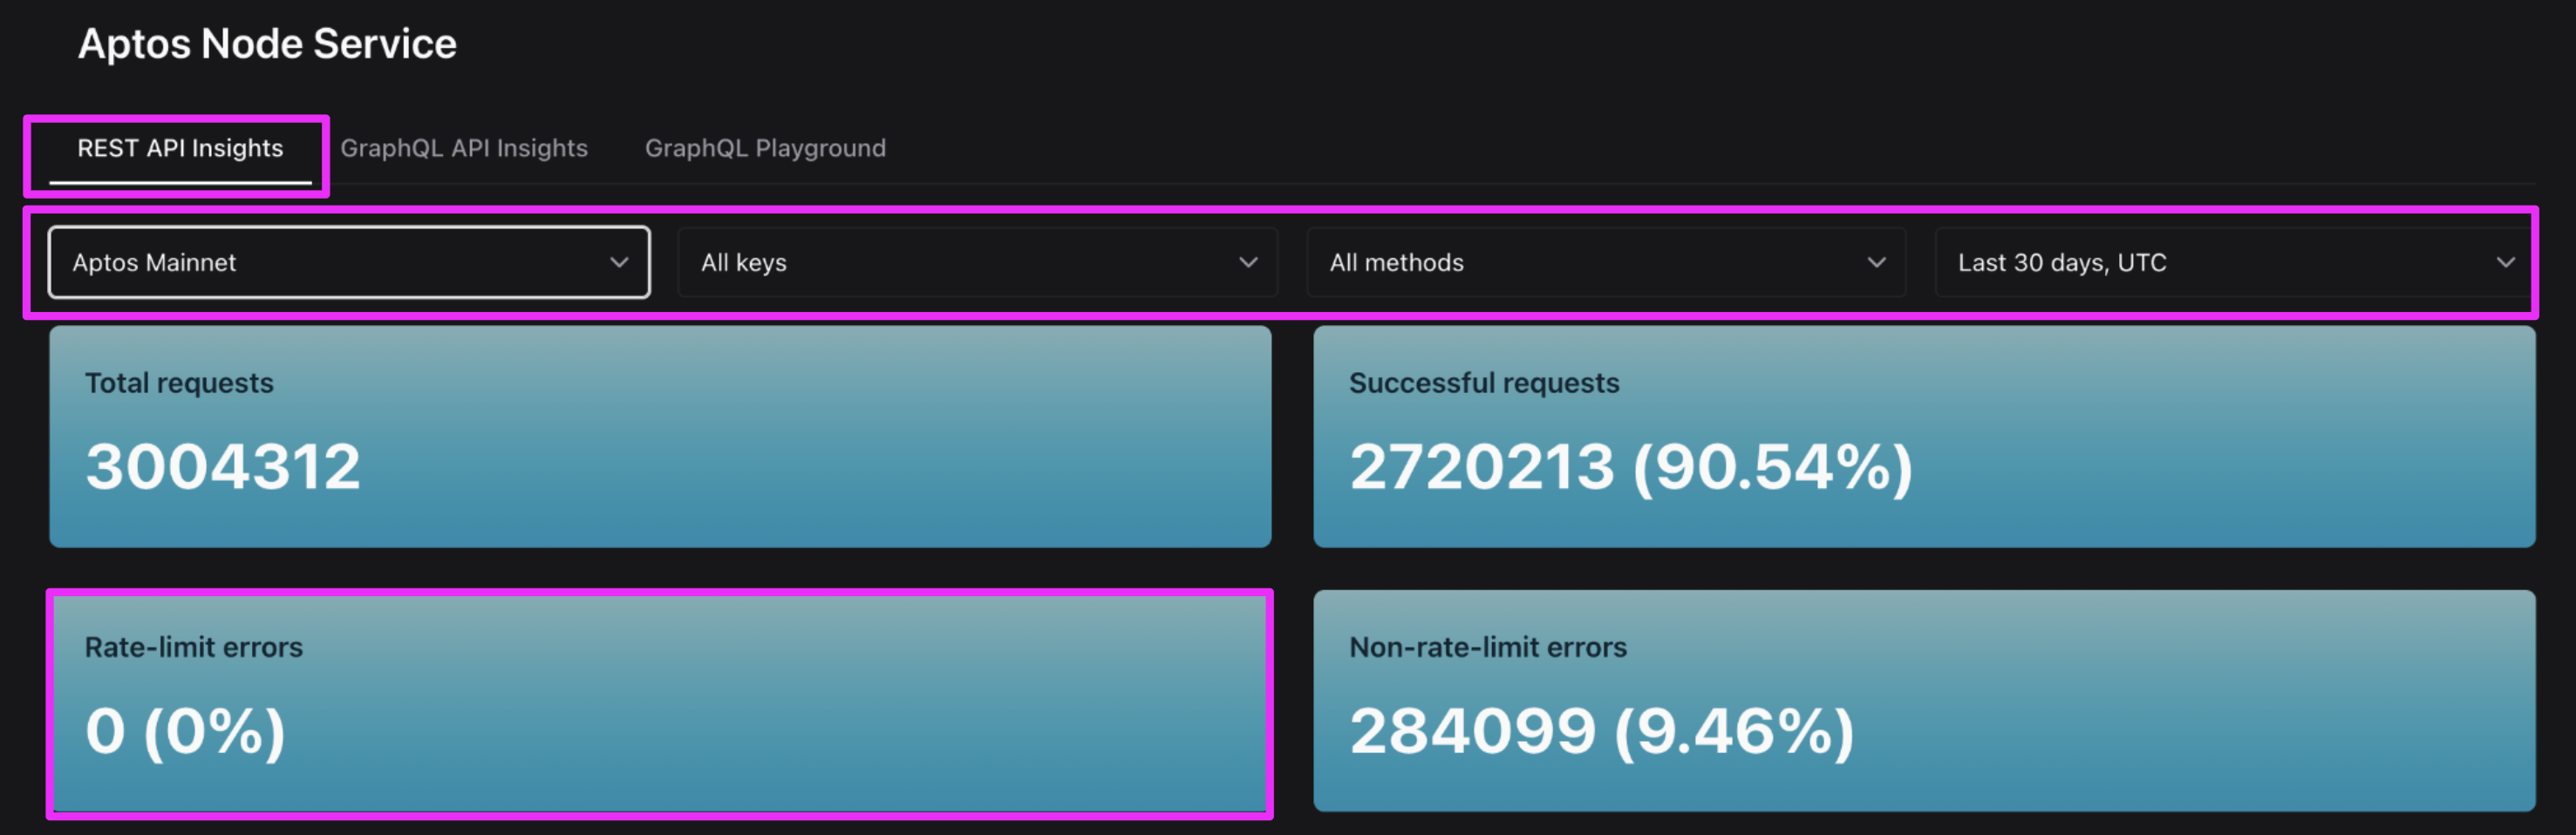Viewport: 2576px width, 835px height.
Task: Open the GraphQL Playground tab
Action: [x=765, y=148]
